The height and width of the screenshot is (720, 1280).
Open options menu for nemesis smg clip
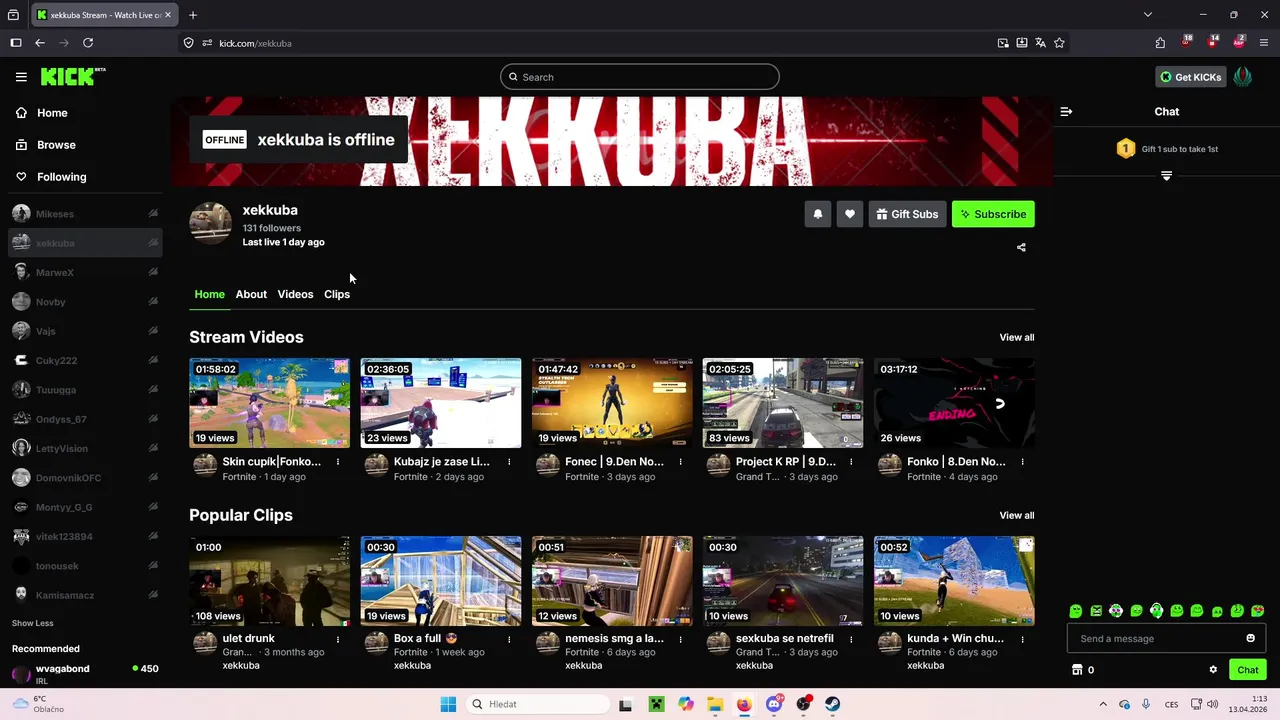pos(680,639)
